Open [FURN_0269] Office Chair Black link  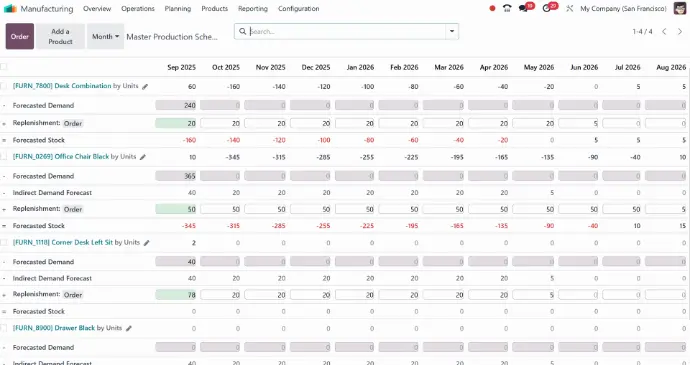(61, 156)
